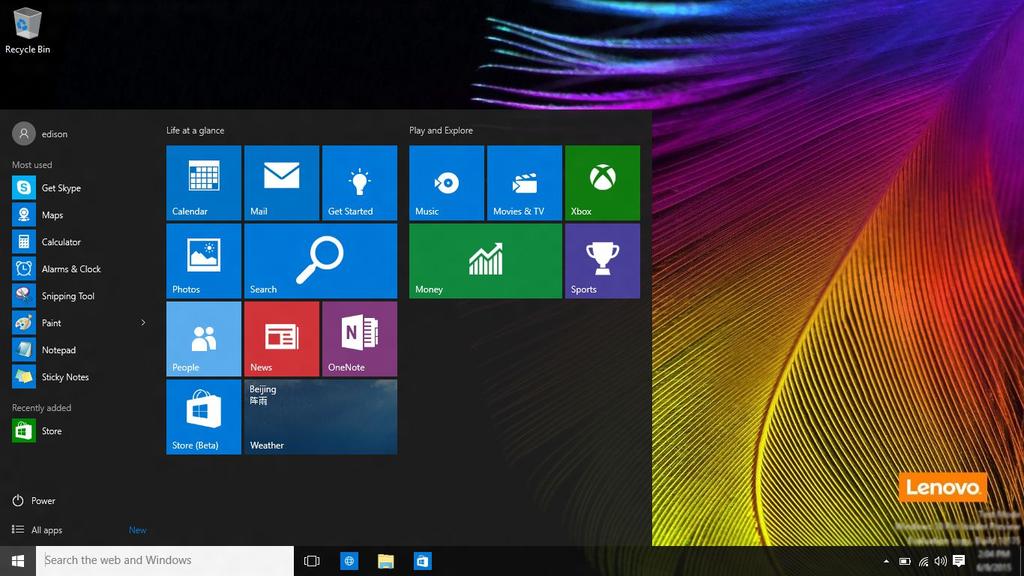
Task: Launch Get Skype from Most used
Action: coord(79,188)
